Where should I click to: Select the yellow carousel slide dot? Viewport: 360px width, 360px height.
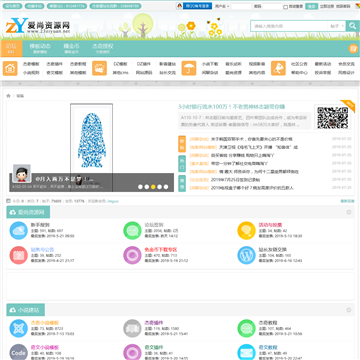(153, 187)
